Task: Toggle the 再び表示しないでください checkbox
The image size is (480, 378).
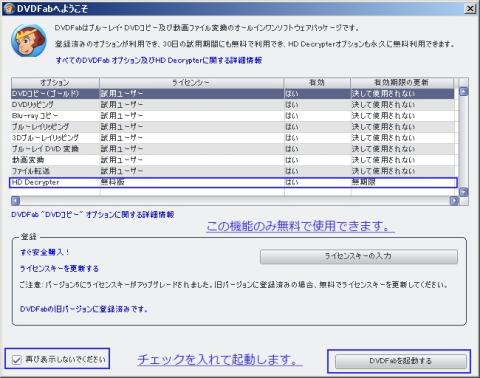Action: tap(16, 360)
